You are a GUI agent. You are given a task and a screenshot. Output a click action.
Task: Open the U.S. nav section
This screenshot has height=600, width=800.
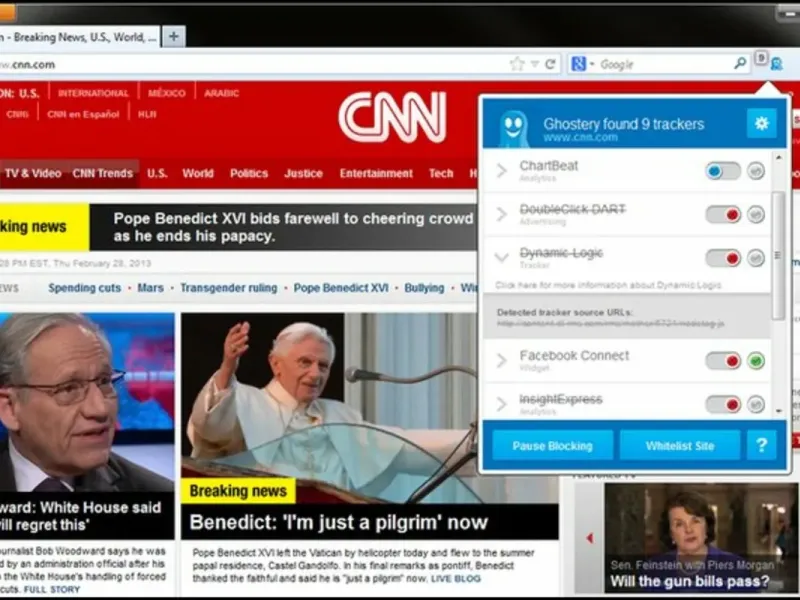tap(157, 173)
